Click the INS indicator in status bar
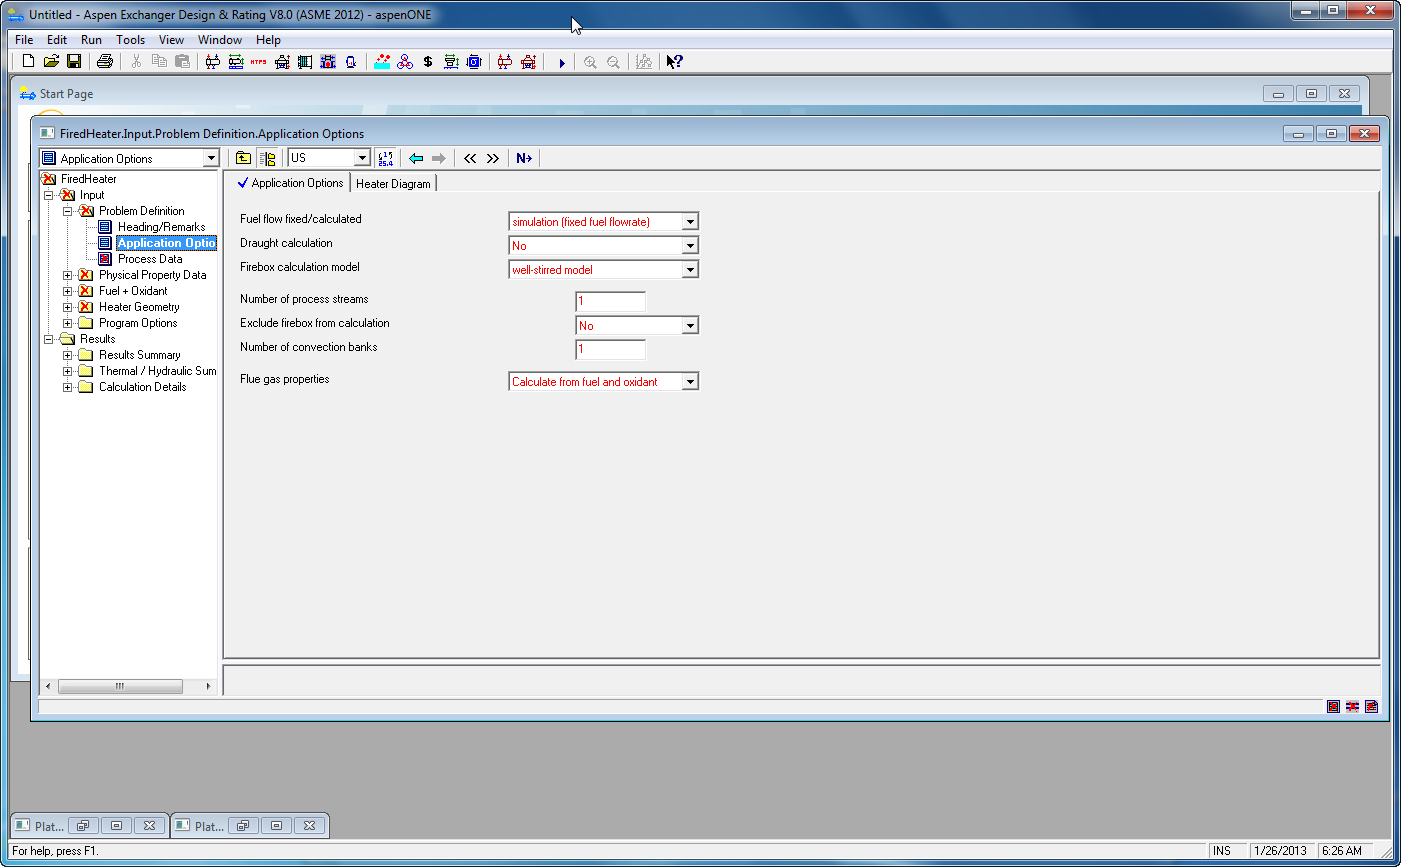 tap(1222, 851)
